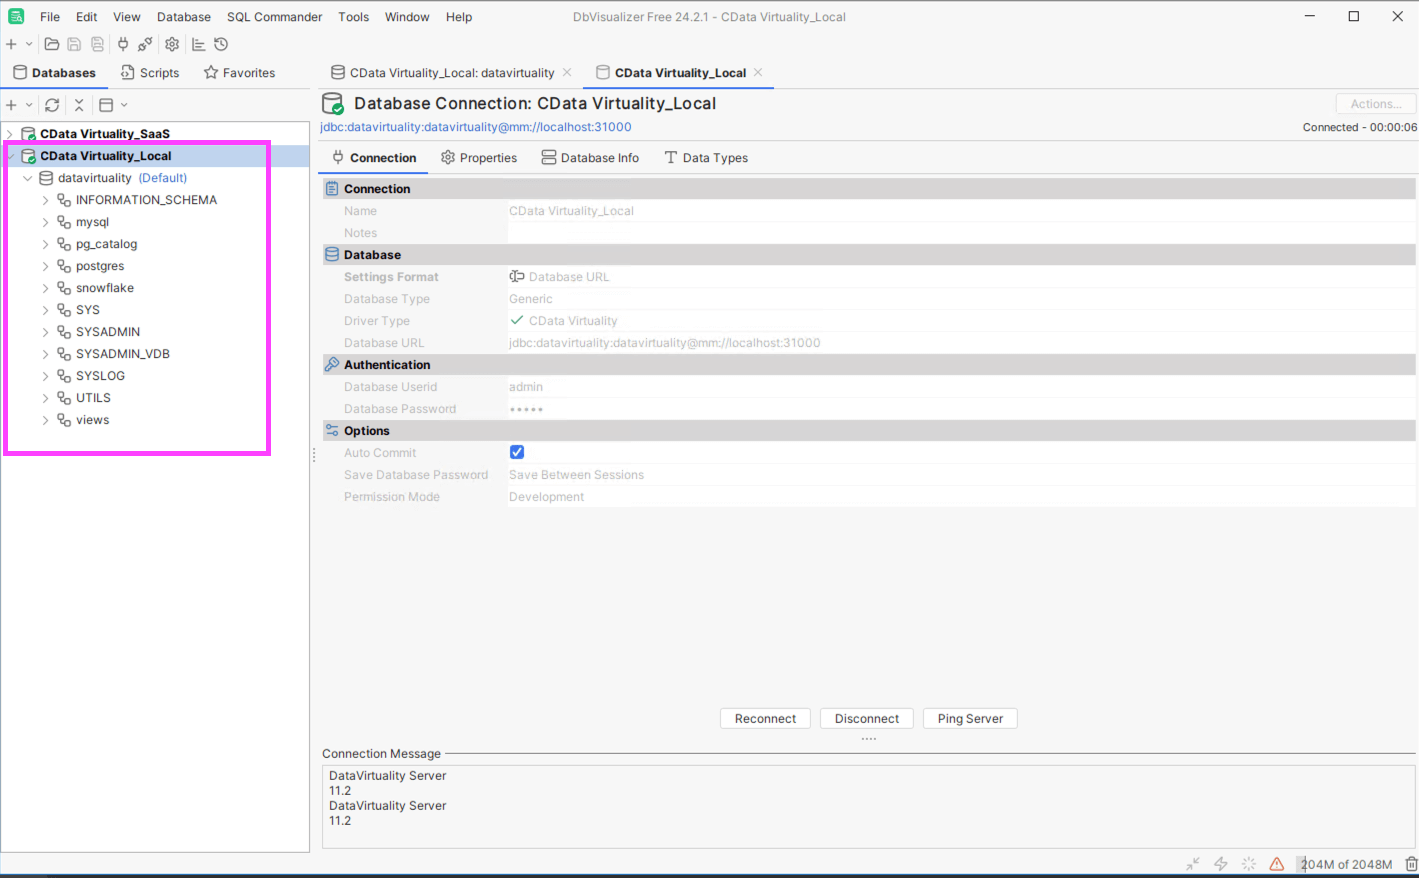Select the SYSADMIN_VDB schema in the tree
The width and height of the screenshot is (1419, 878).
(x=122, y=354)
